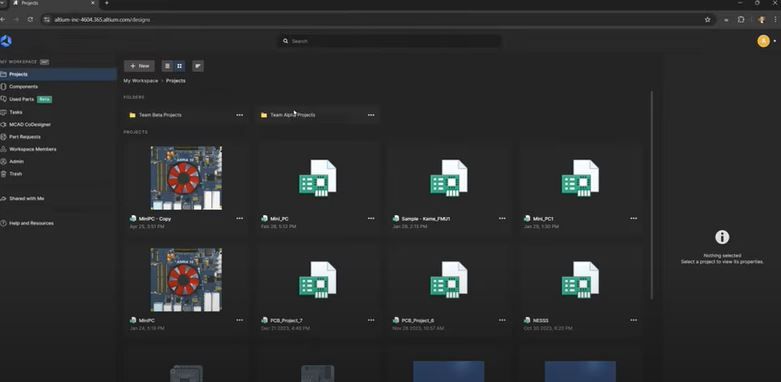Click the Sample - Kame_FMU1 project name
The image size is (781, 382).
(x=425, y=219)
